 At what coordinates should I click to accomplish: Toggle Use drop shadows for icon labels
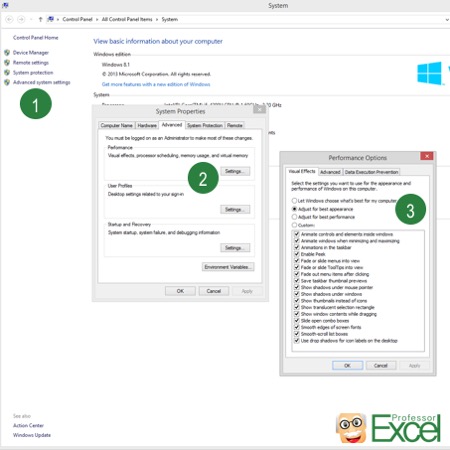pos(297,341)
